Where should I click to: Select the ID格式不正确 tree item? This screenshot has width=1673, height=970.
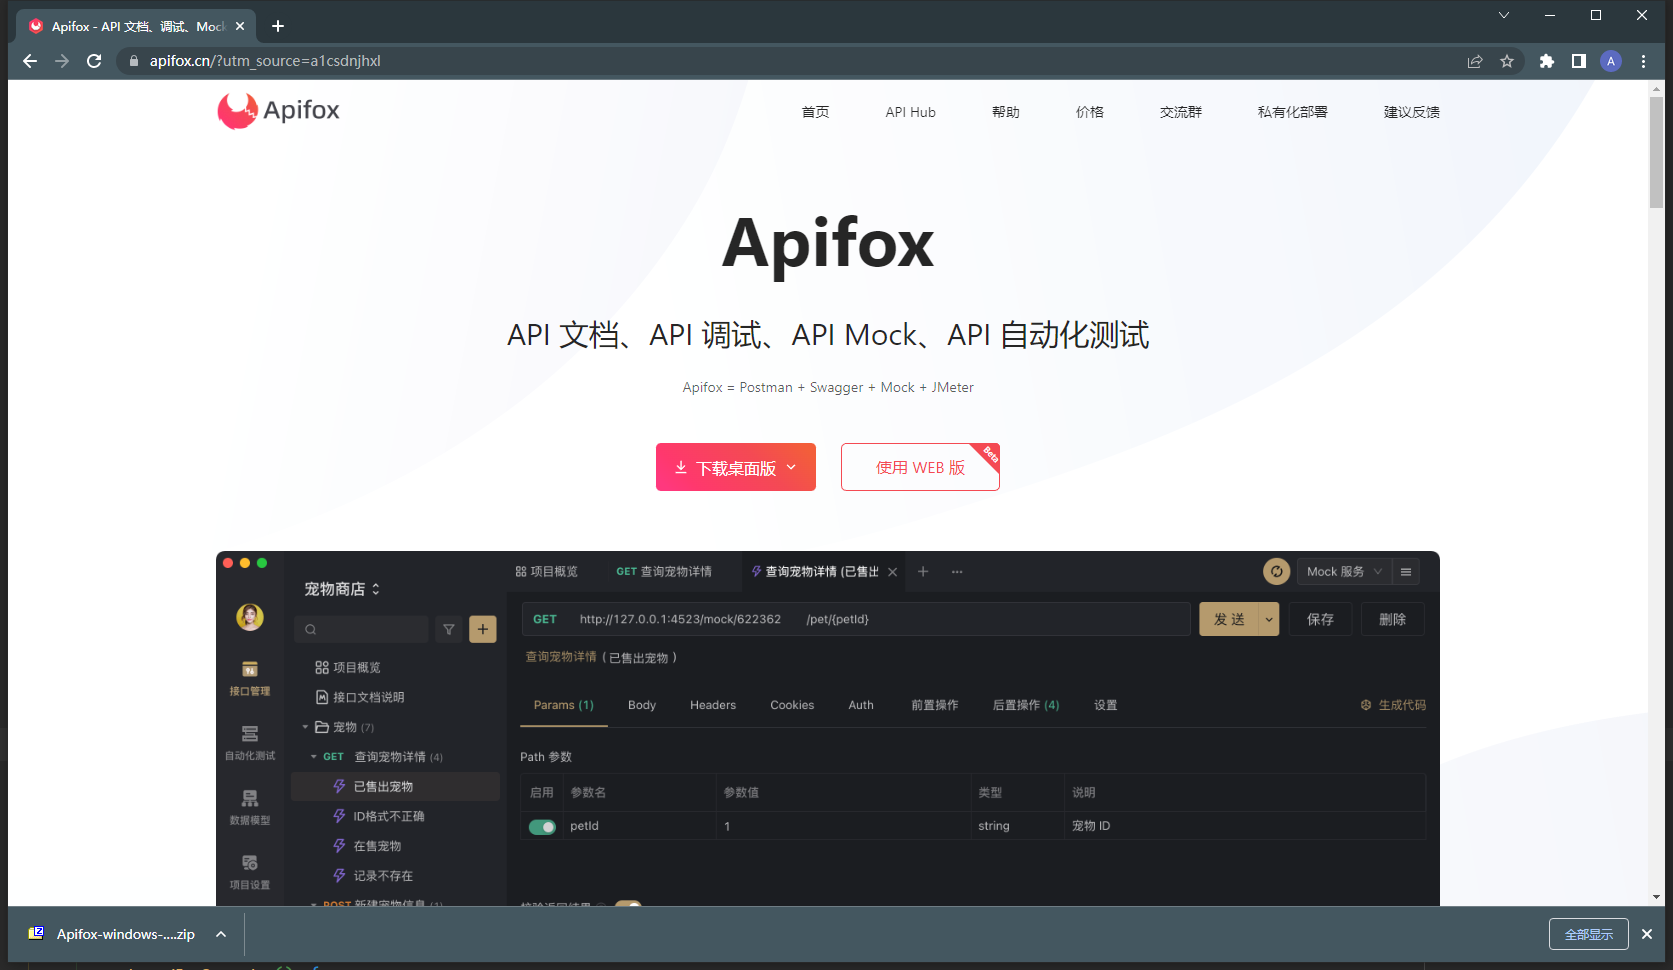[389, 816]
